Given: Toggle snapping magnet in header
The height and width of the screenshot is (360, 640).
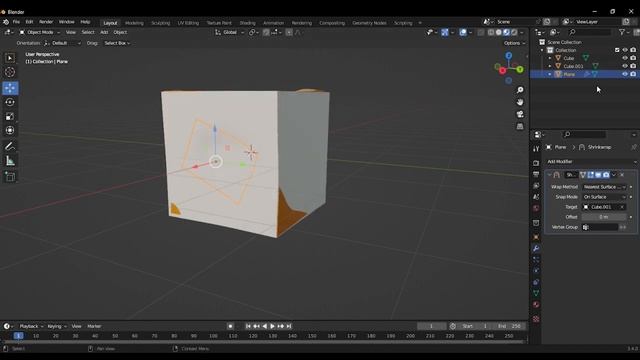Looking at the screenshot, I should [x=266, y=32].
